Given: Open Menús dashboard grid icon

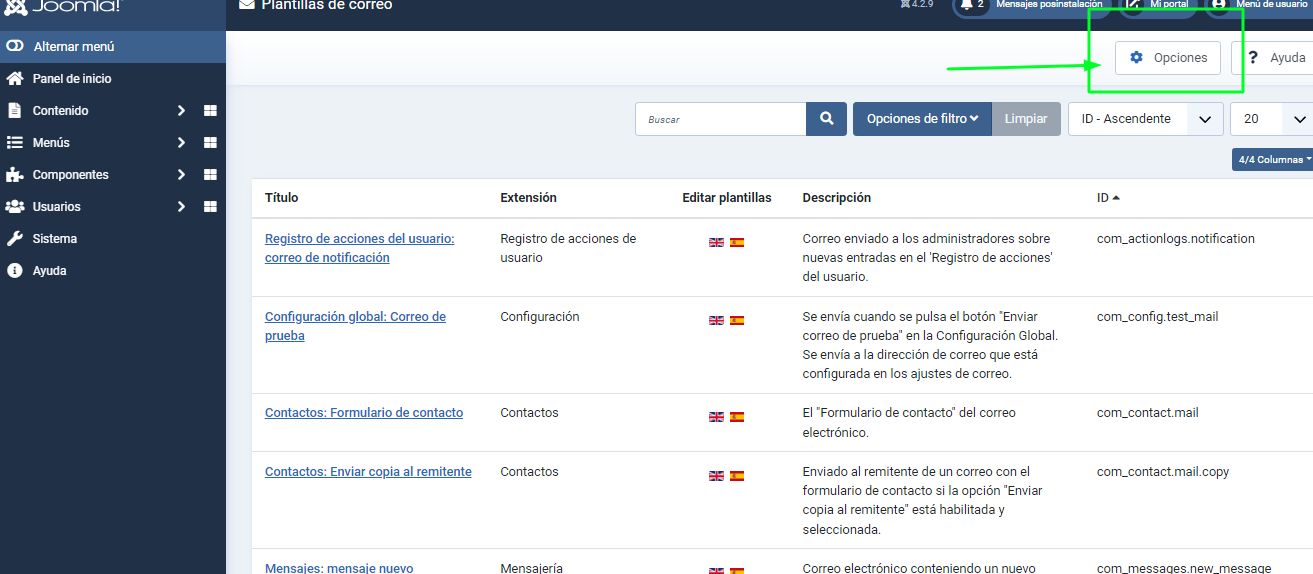Looking at the screenshot, I should pos(210,143).
